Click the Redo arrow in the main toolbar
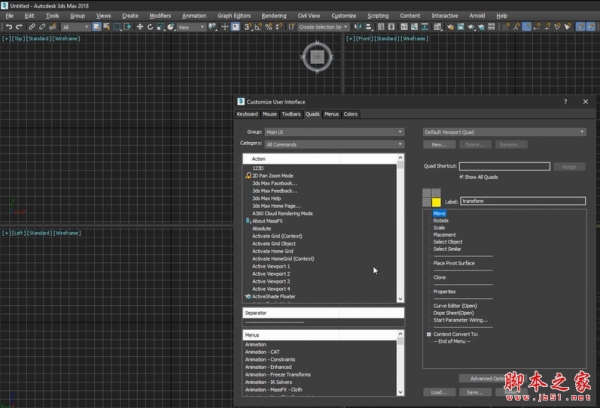The width and height of the screenshot is (600, 408). click(x=19, y=27)
